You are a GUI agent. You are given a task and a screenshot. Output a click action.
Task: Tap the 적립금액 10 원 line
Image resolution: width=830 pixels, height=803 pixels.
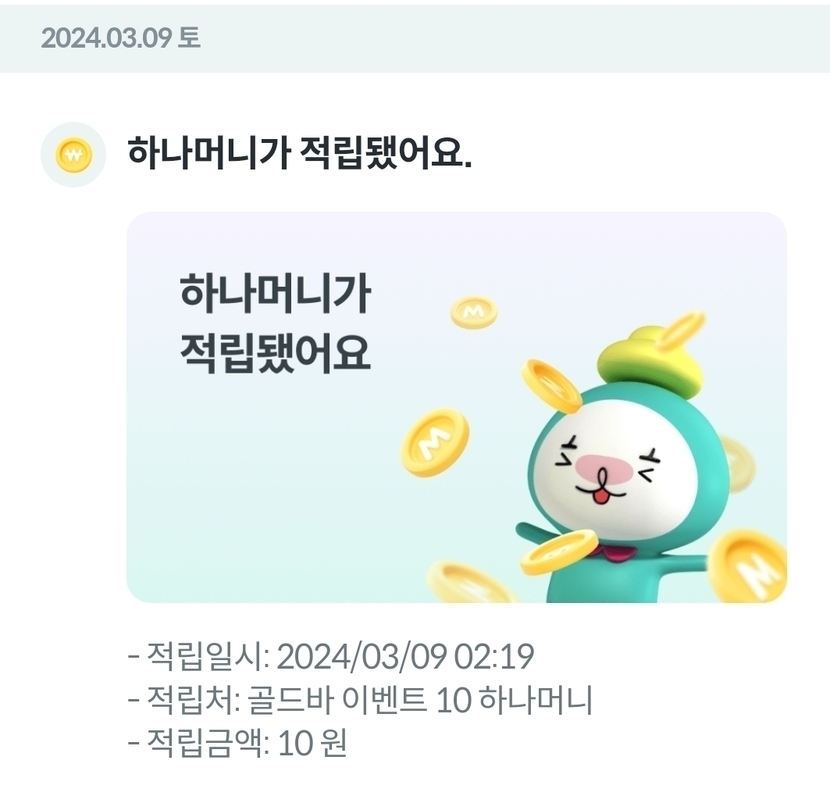238,743
